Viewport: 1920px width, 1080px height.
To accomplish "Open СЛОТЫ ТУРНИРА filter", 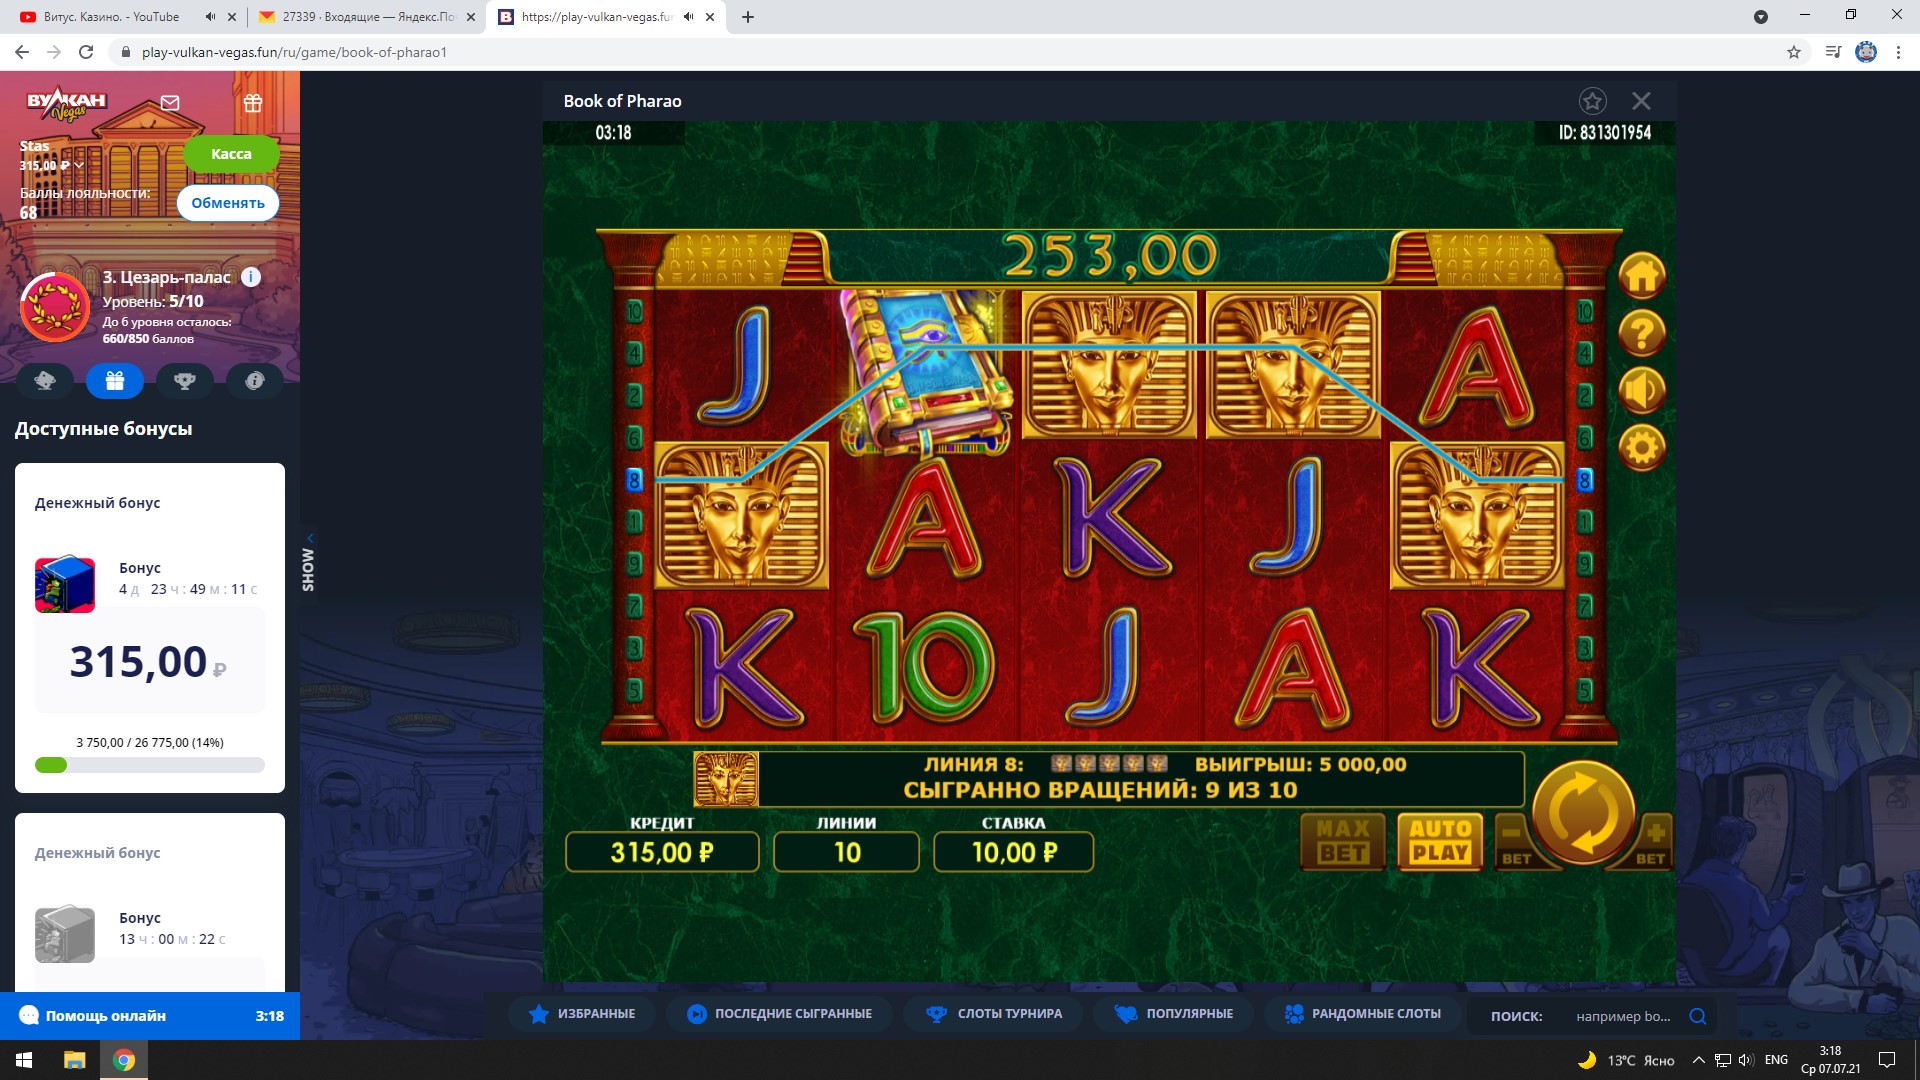I will 993,1014.
